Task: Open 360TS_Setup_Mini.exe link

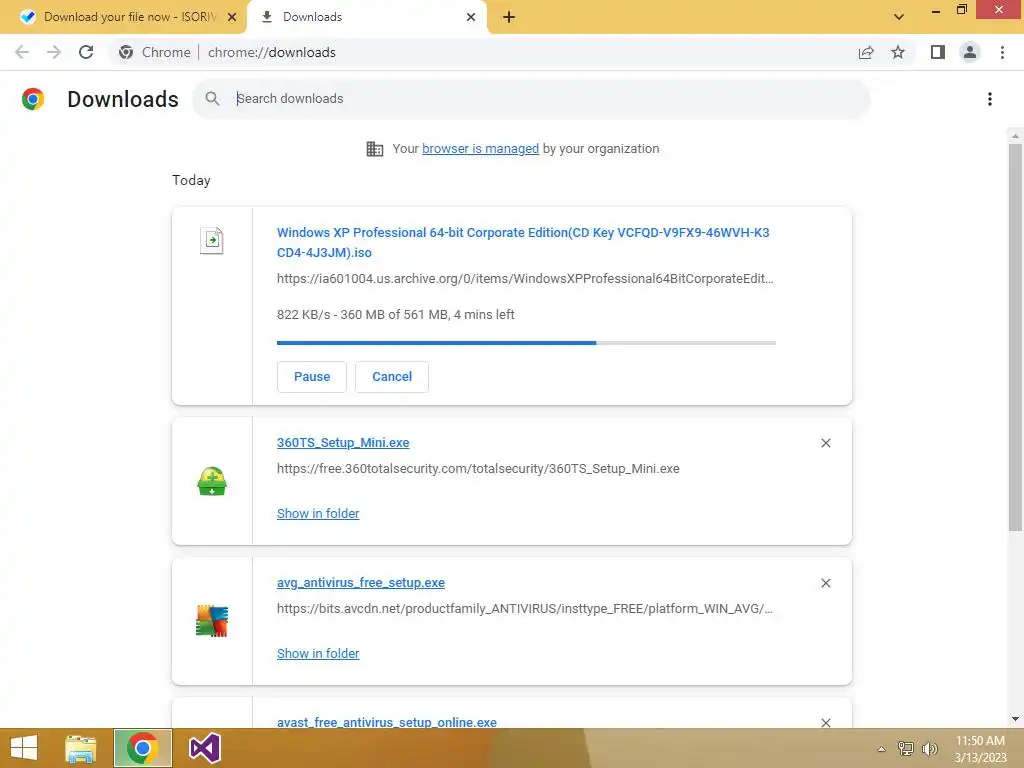Action: 343,443
